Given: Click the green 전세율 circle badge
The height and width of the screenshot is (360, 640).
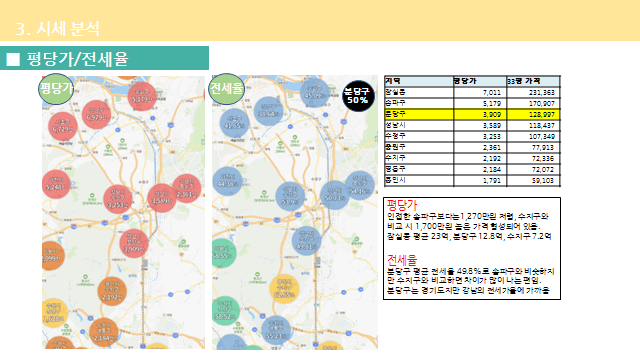Looking at the screenshot, I should (x=226, y=88).
